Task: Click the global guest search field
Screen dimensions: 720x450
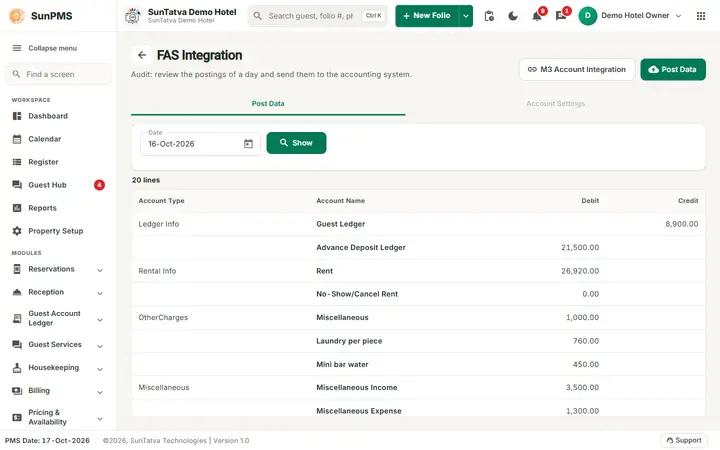Action: click(x=318, y=16)
